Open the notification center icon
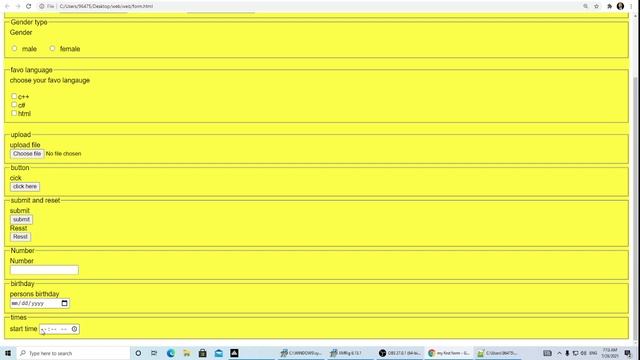640x360 pixels. point(628,353)
